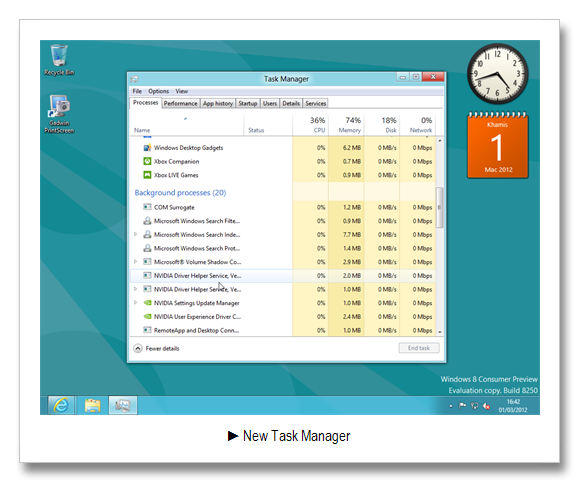Open the View menu
The height and width of the screenshot is (483, 580).
[x=182, y=91]
